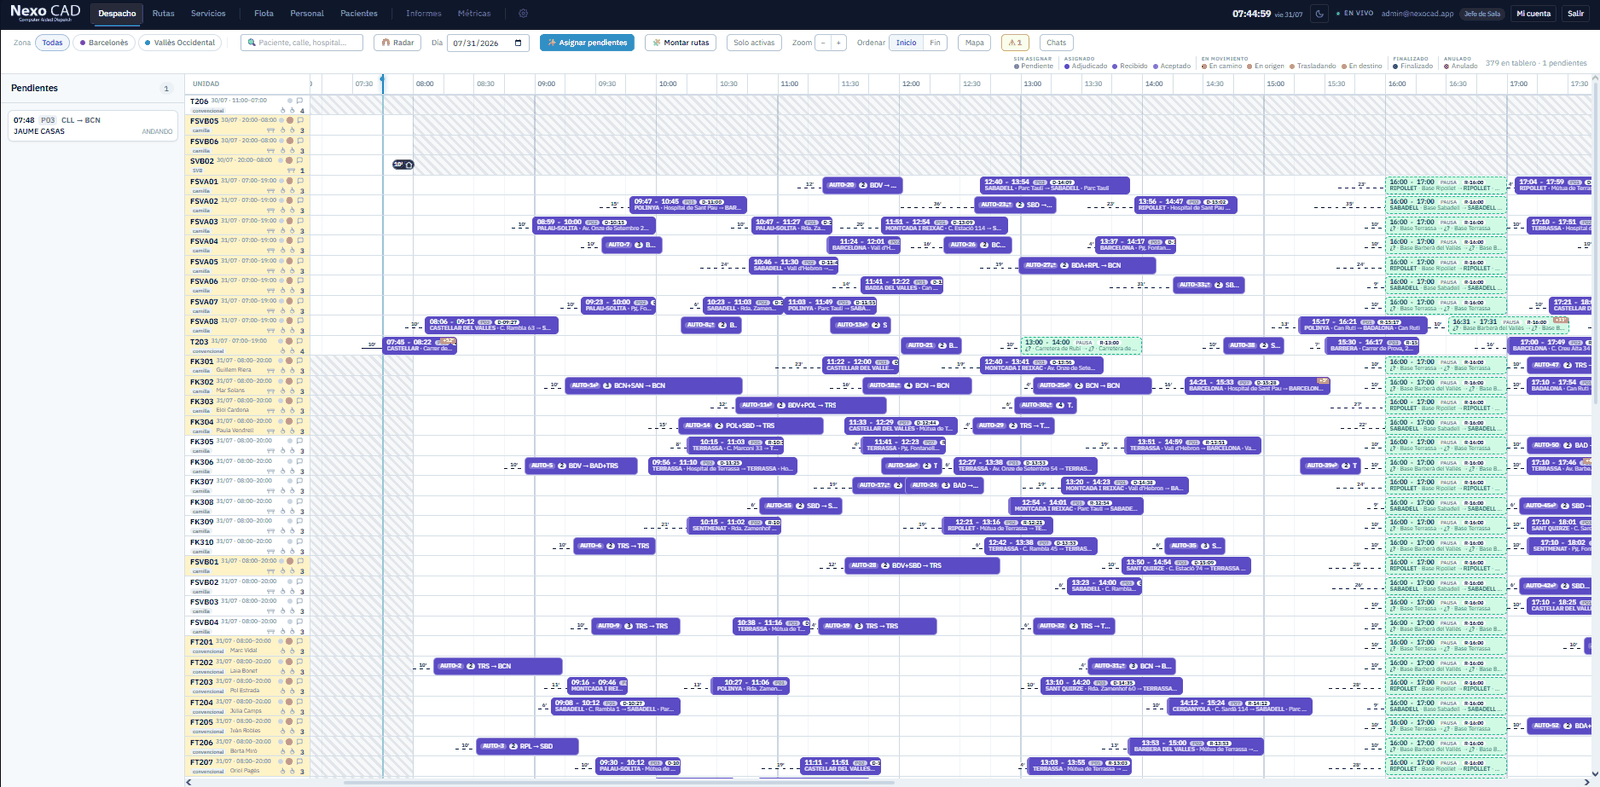This screenshot has height=787, width=1600.
Task: Click the brown status dot on SVB02
Action: (x=290, y=161)
